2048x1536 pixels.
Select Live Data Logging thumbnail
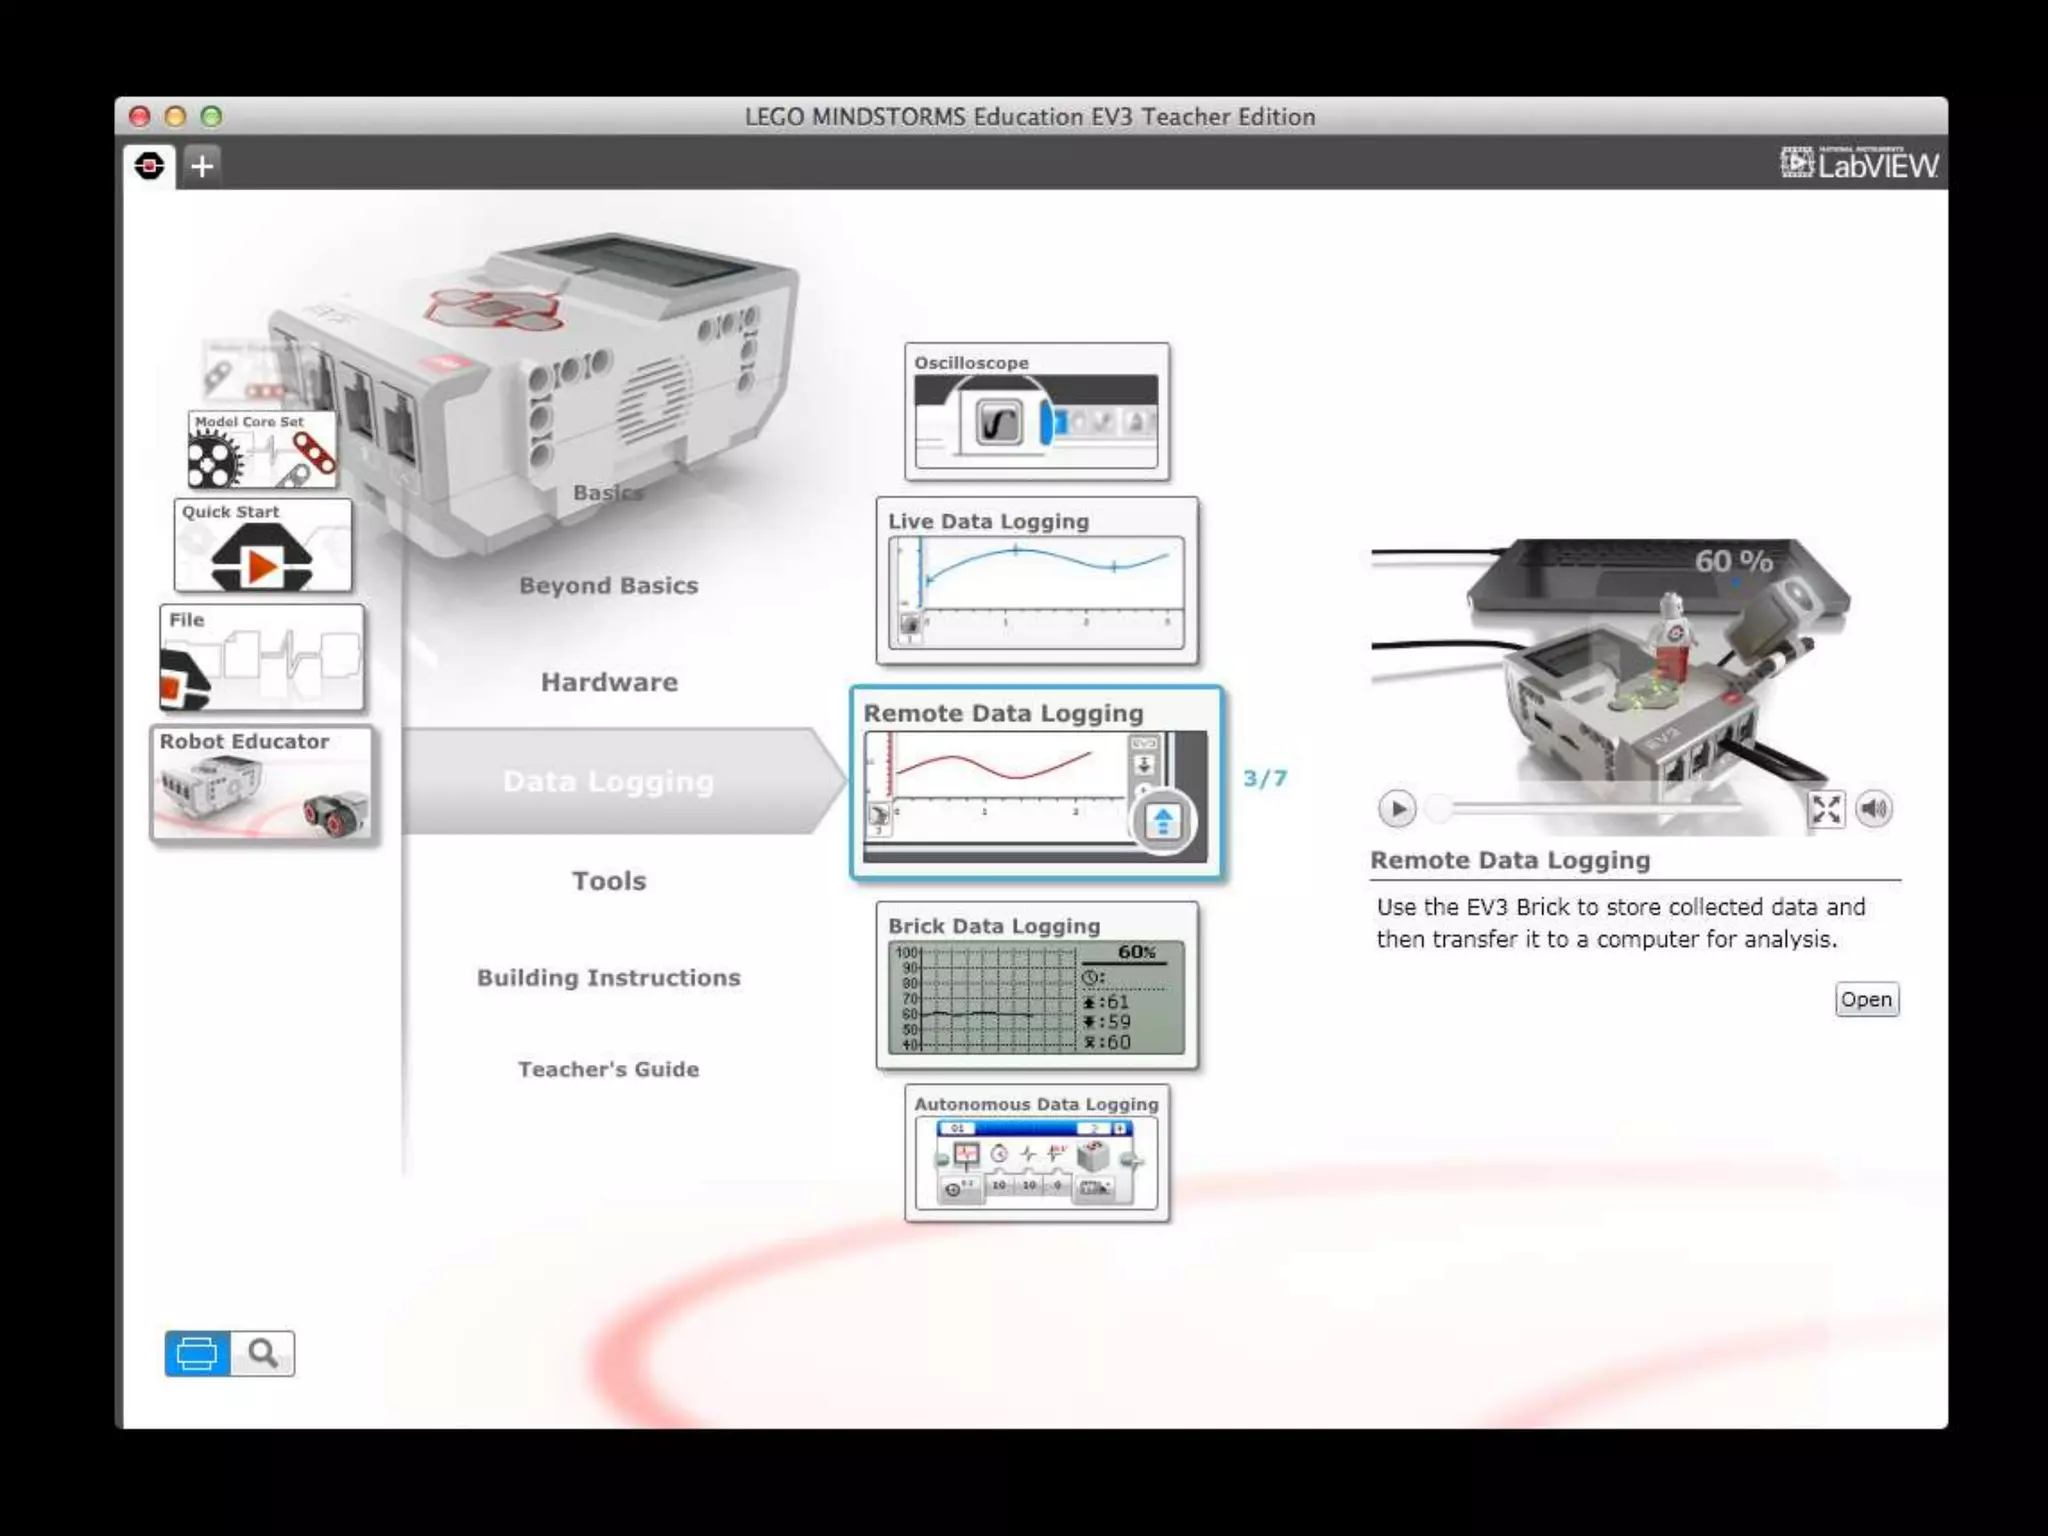(1037, 582)
